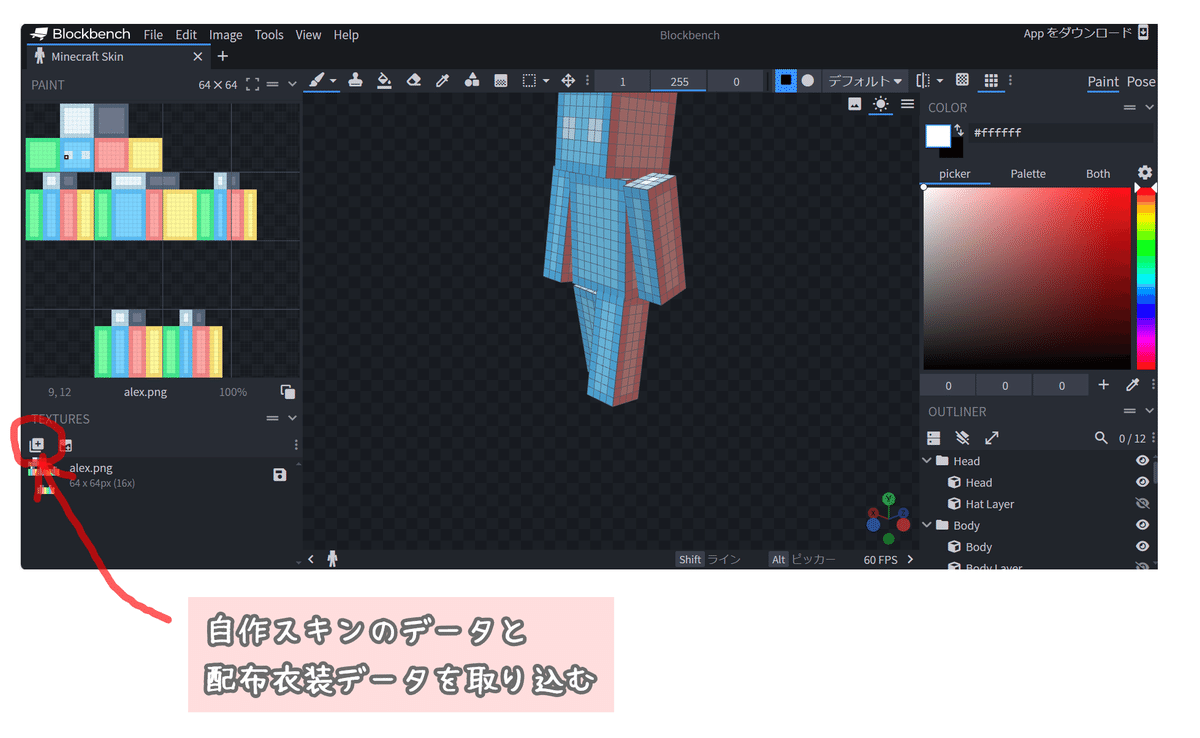Image resolution: width=1200 pixels, height=738 pixels.
Task: Open the viewport hamburger menu
Action: pyautogui.click(x=907, y=104)
